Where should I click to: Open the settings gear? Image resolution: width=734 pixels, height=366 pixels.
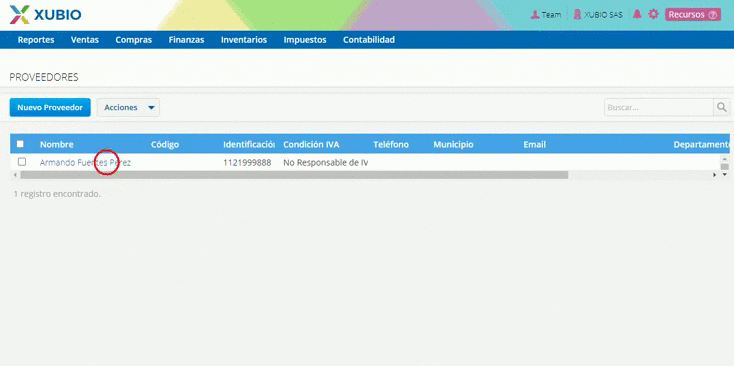(653, 15)
